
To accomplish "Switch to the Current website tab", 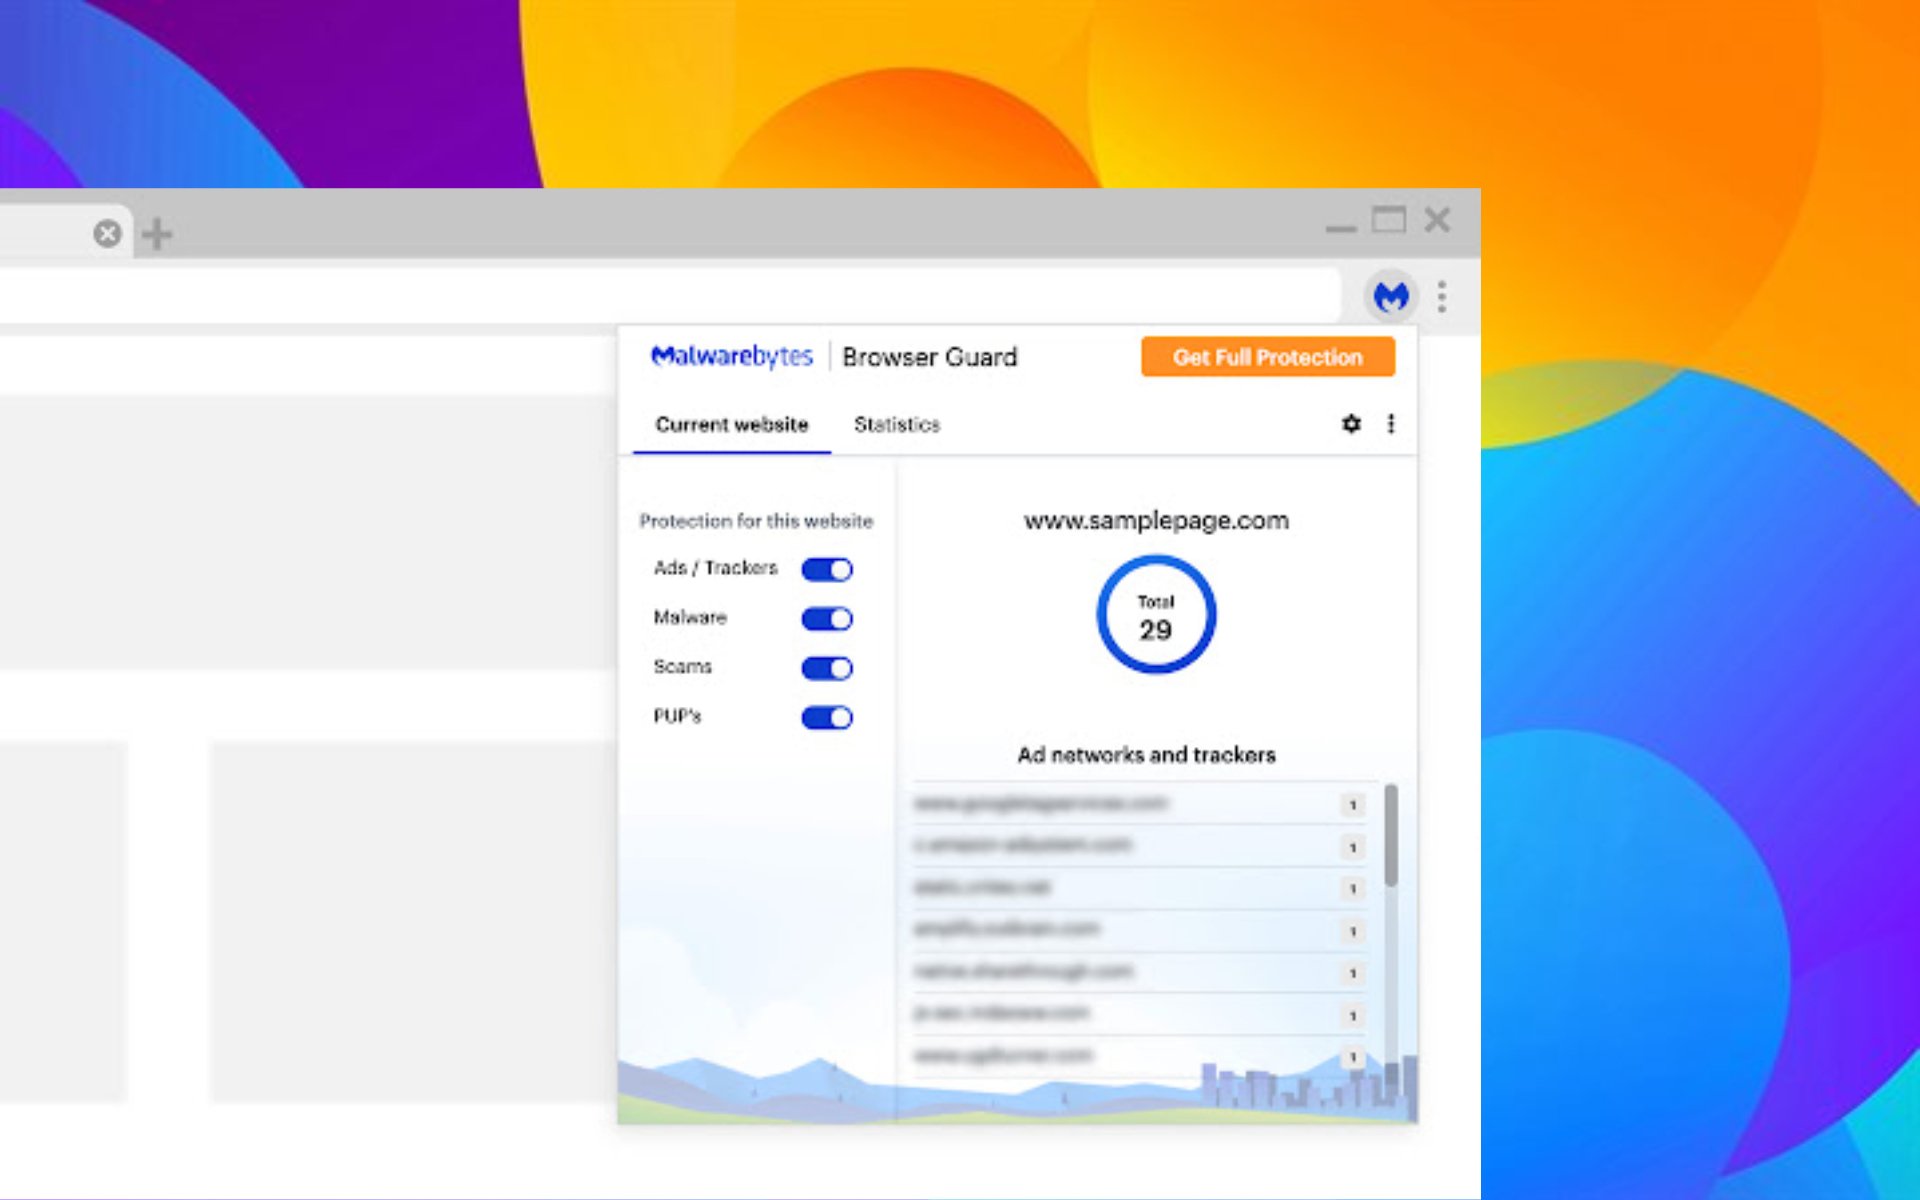I will tap(732, 425).
